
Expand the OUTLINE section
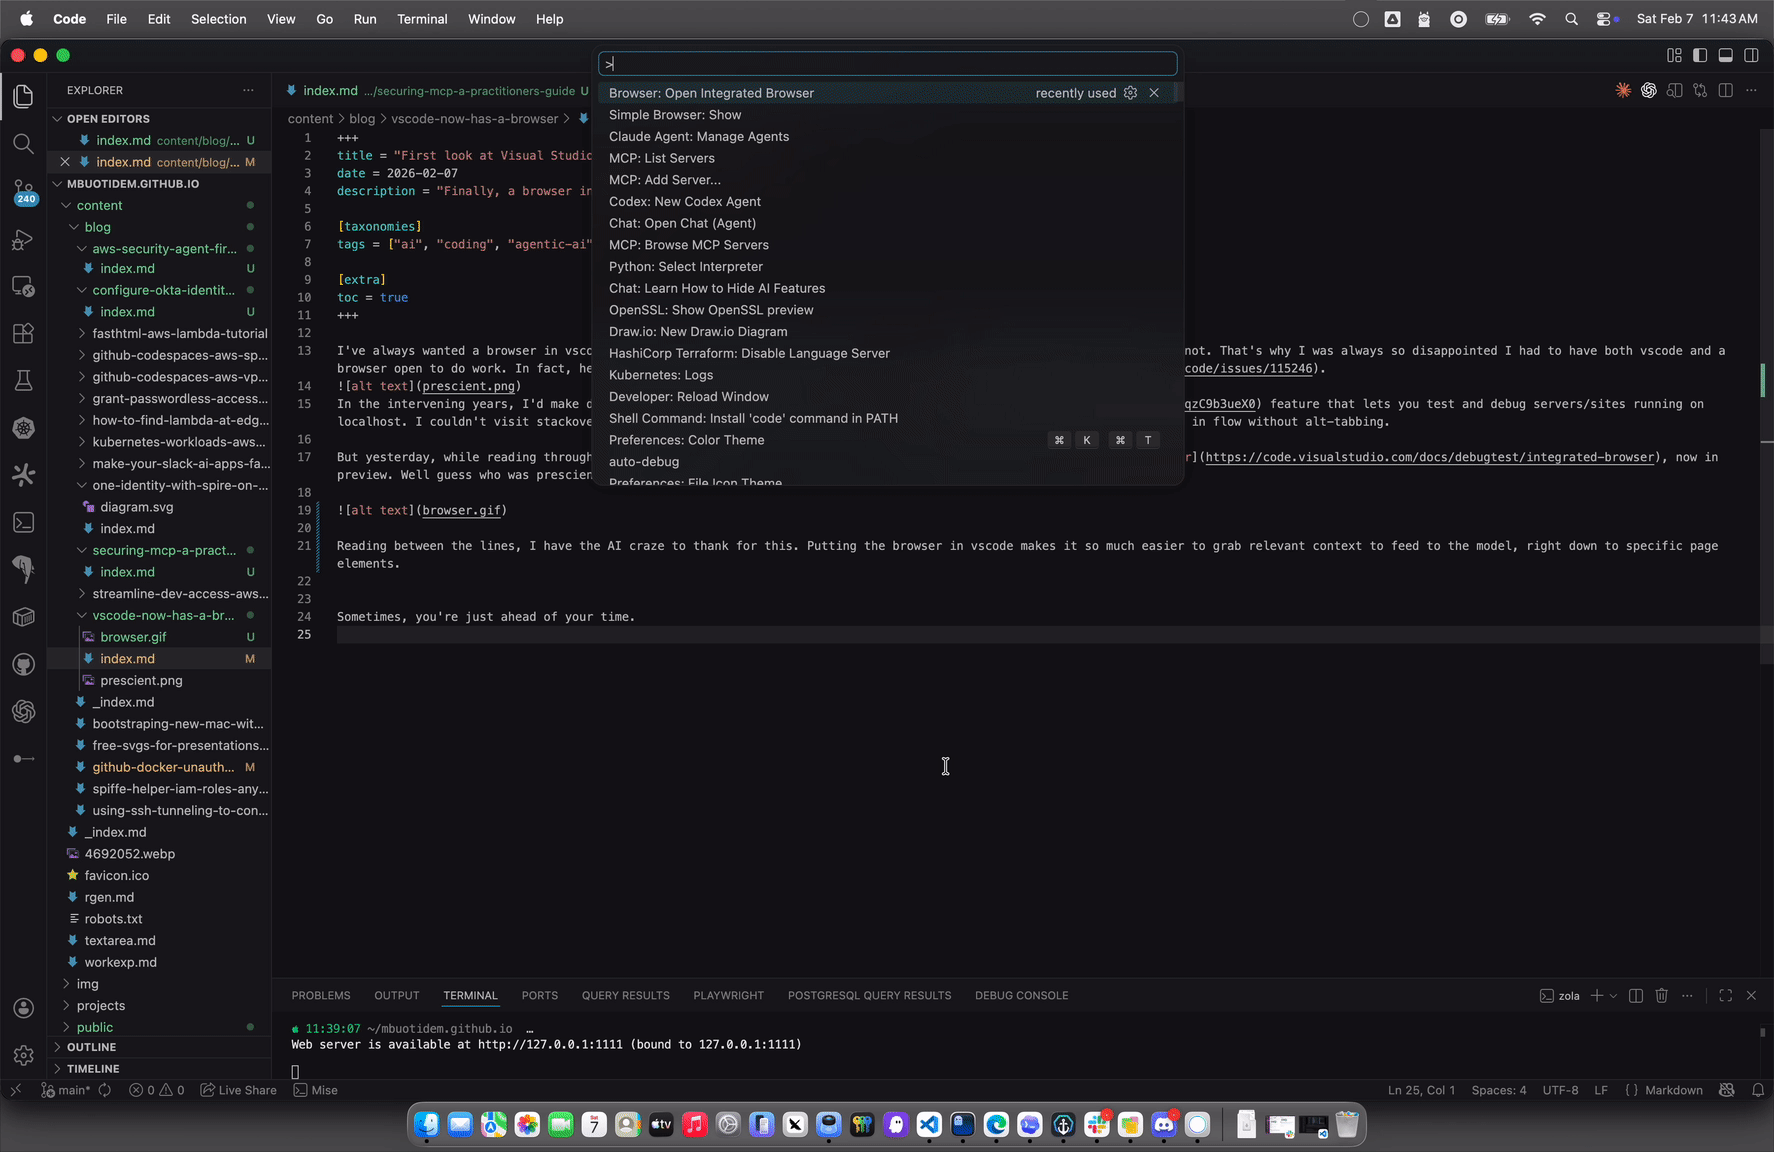[x=91, y=1047]
